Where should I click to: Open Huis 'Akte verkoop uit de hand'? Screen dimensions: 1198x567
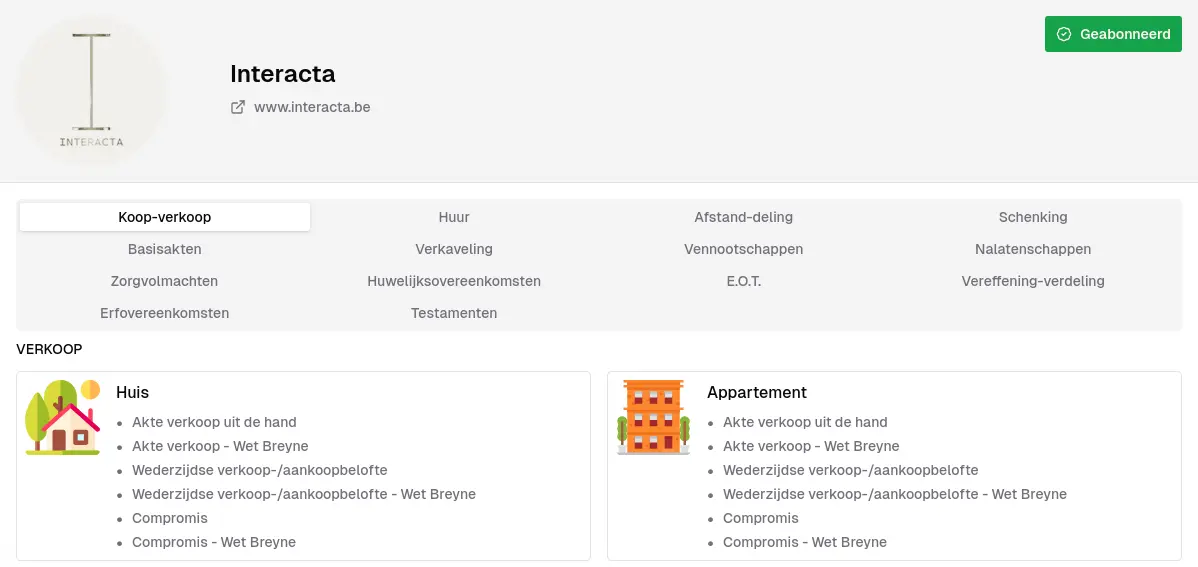[214, 422]
